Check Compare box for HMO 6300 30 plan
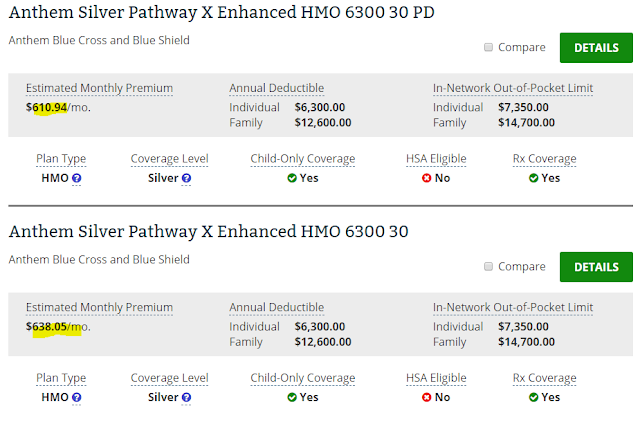Image resolution: width=640 pixels, height=424 pixels. point(488,266)
